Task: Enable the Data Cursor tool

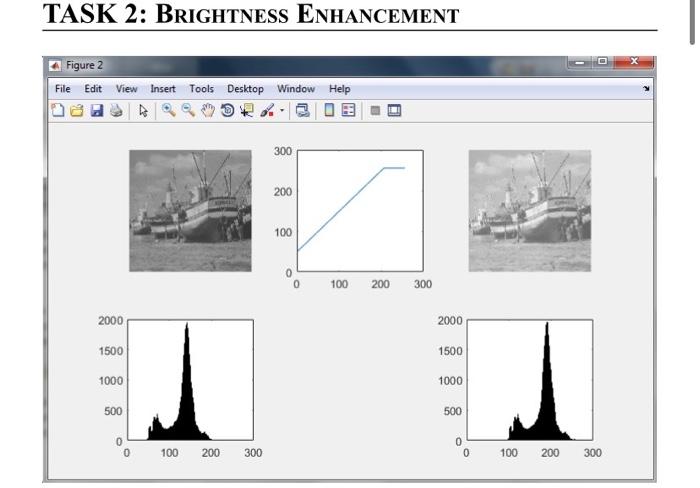Action: (x=247, y=110)
